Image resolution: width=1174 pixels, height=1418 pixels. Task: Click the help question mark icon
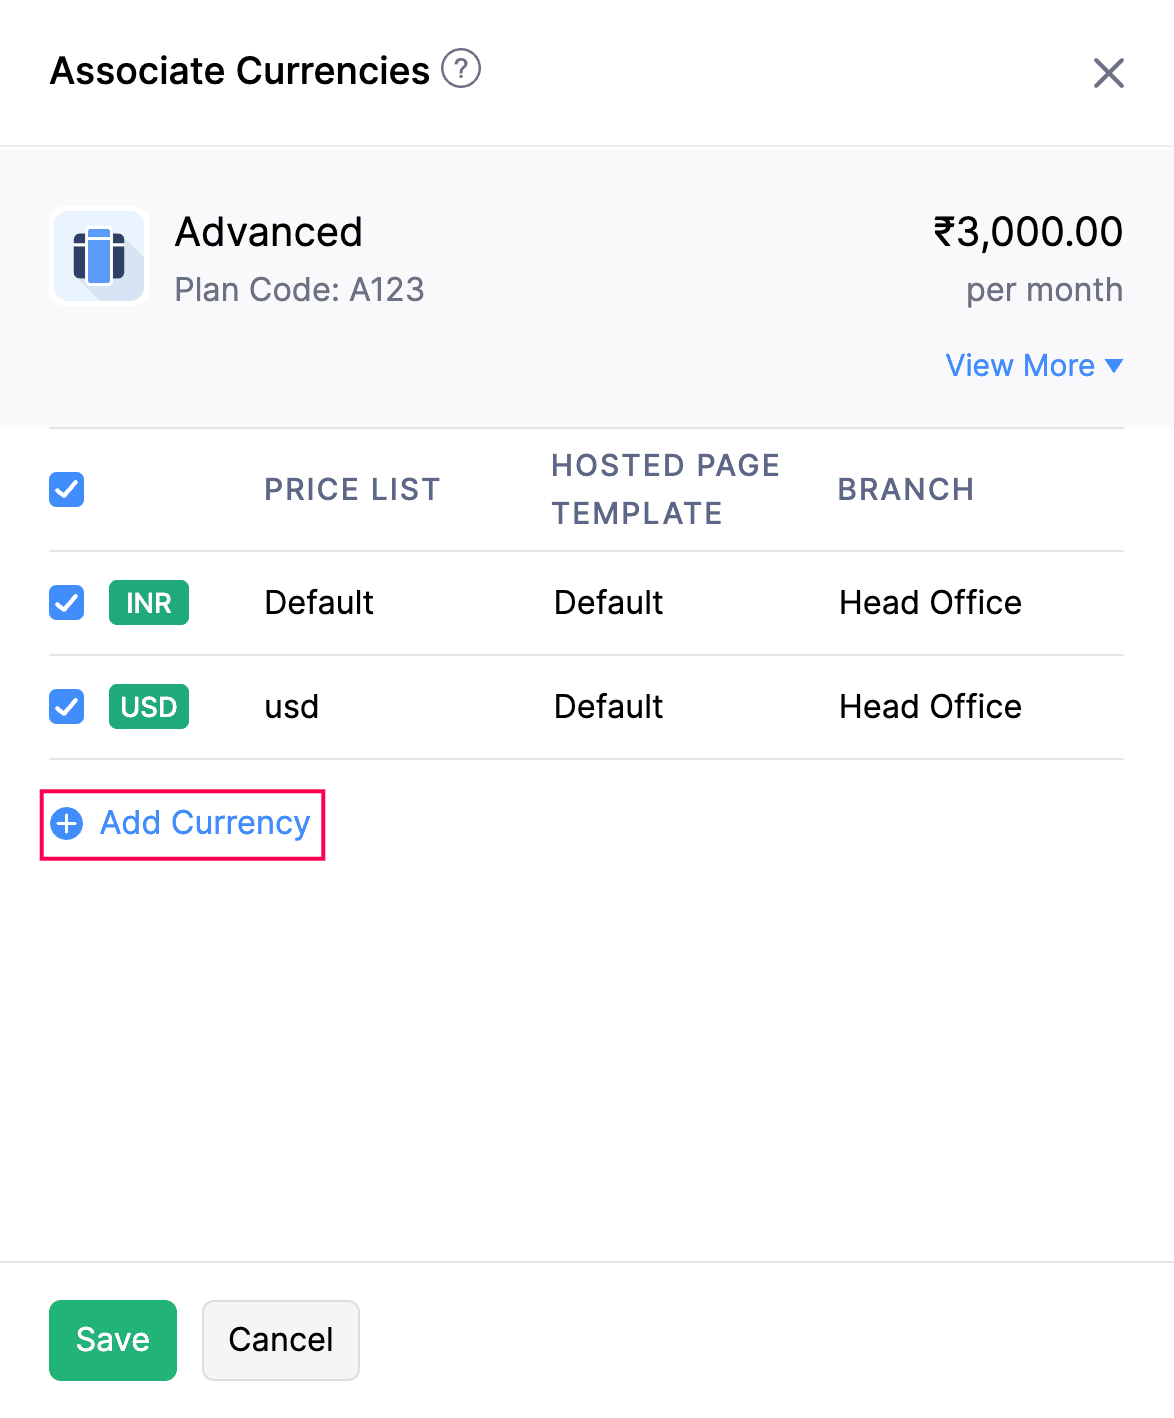(x=461, y=69)
